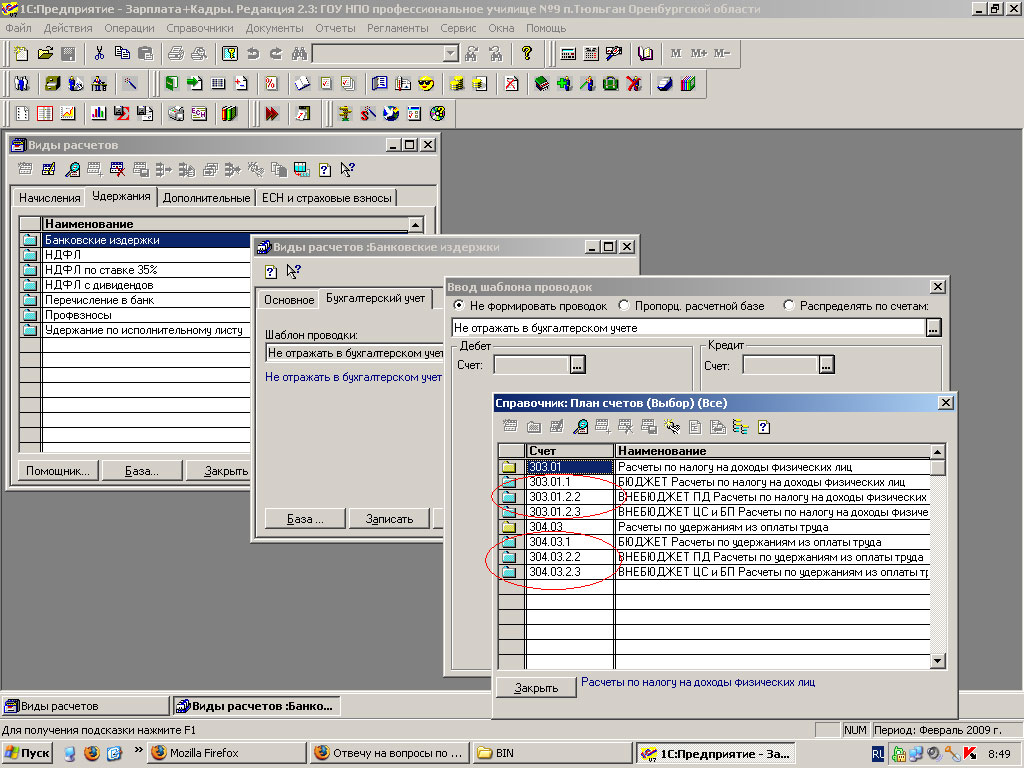Click the percent sign icon in second toolbar
The image size is (1024, 768).
(x=270, y=83)
